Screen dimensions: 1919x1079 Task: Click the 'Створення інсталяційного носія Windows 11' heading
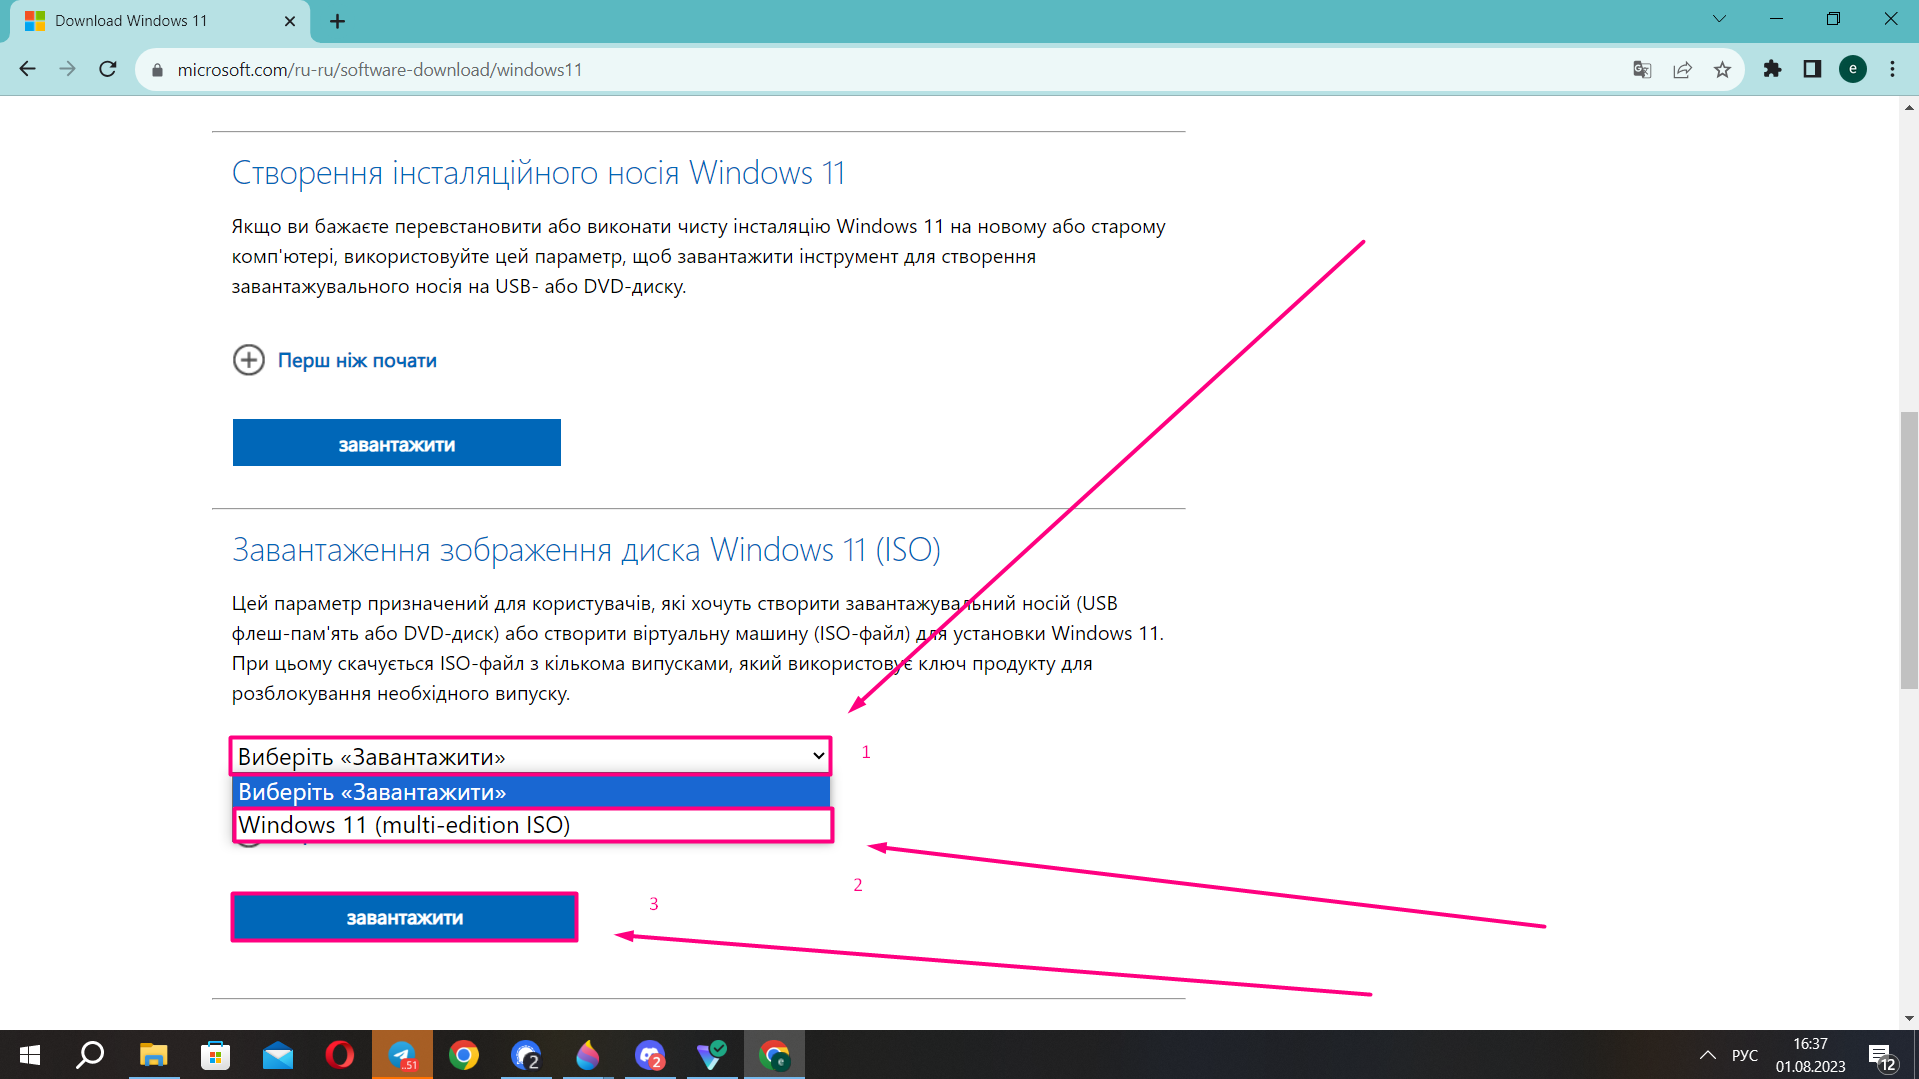coord(538,173)
